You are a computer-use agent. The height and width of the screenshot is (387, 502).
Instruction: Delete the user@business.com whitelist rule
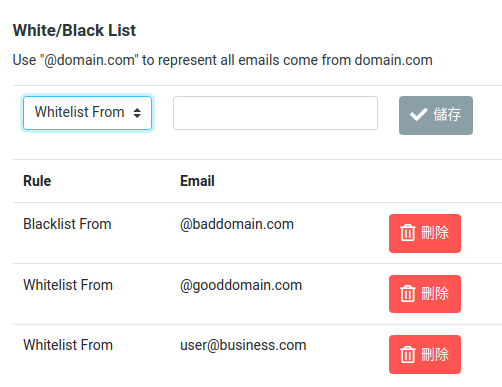pyautogui.click(x=425, y=354)
